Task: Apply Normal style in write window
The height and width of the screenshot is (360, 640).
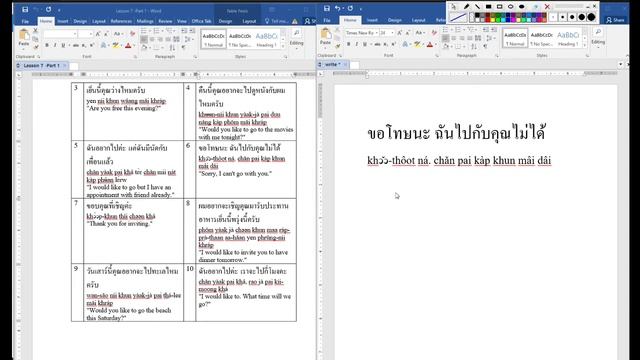Action: (x=515, y=38)
